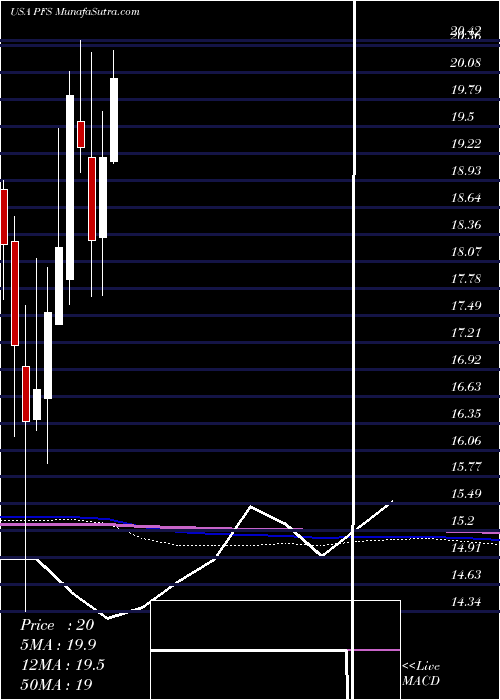The width and height of the screenshot is (500, 700).
Task: Click the 14.63 price axis label
Action: click(466, 575)
